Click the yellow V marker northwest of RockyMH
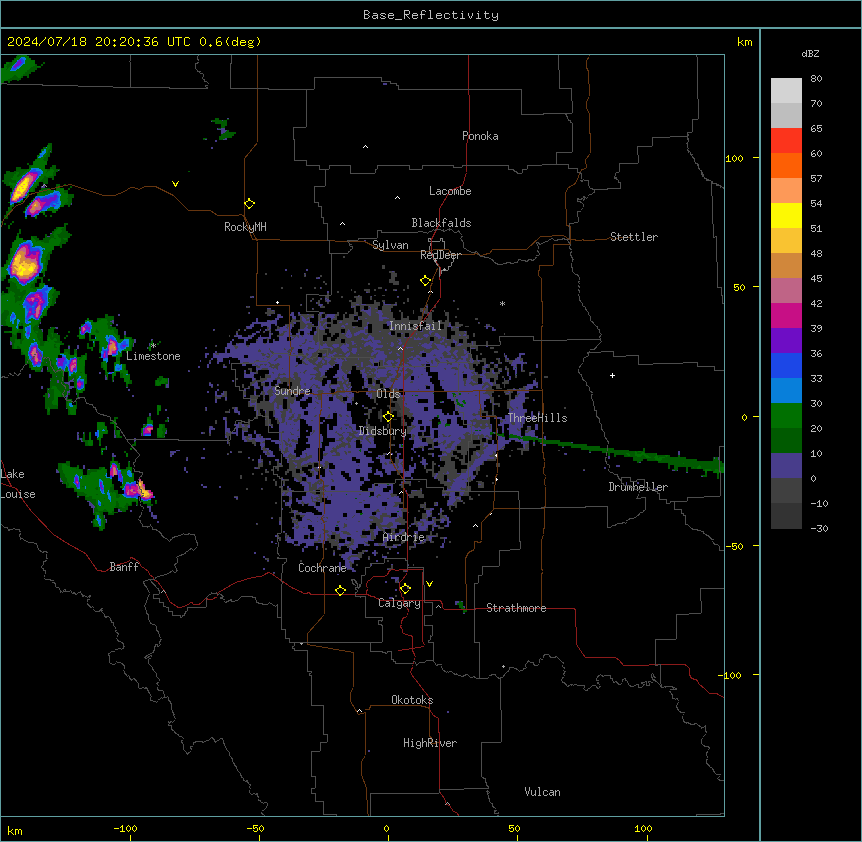 coord(175,184)
